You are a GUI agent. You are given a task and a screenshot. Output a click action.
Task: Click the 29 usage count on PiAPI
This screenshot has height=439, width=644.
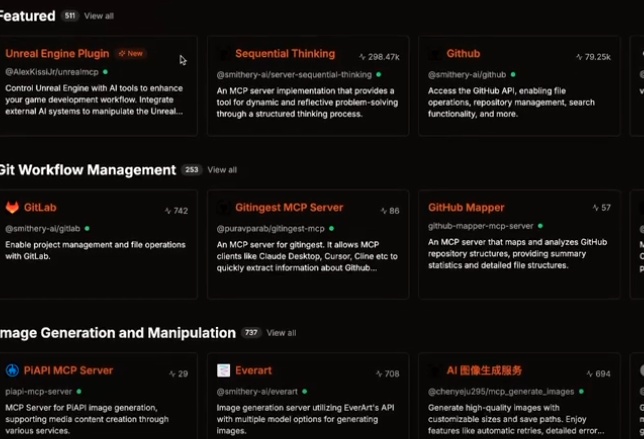click(x=178, y=374)
